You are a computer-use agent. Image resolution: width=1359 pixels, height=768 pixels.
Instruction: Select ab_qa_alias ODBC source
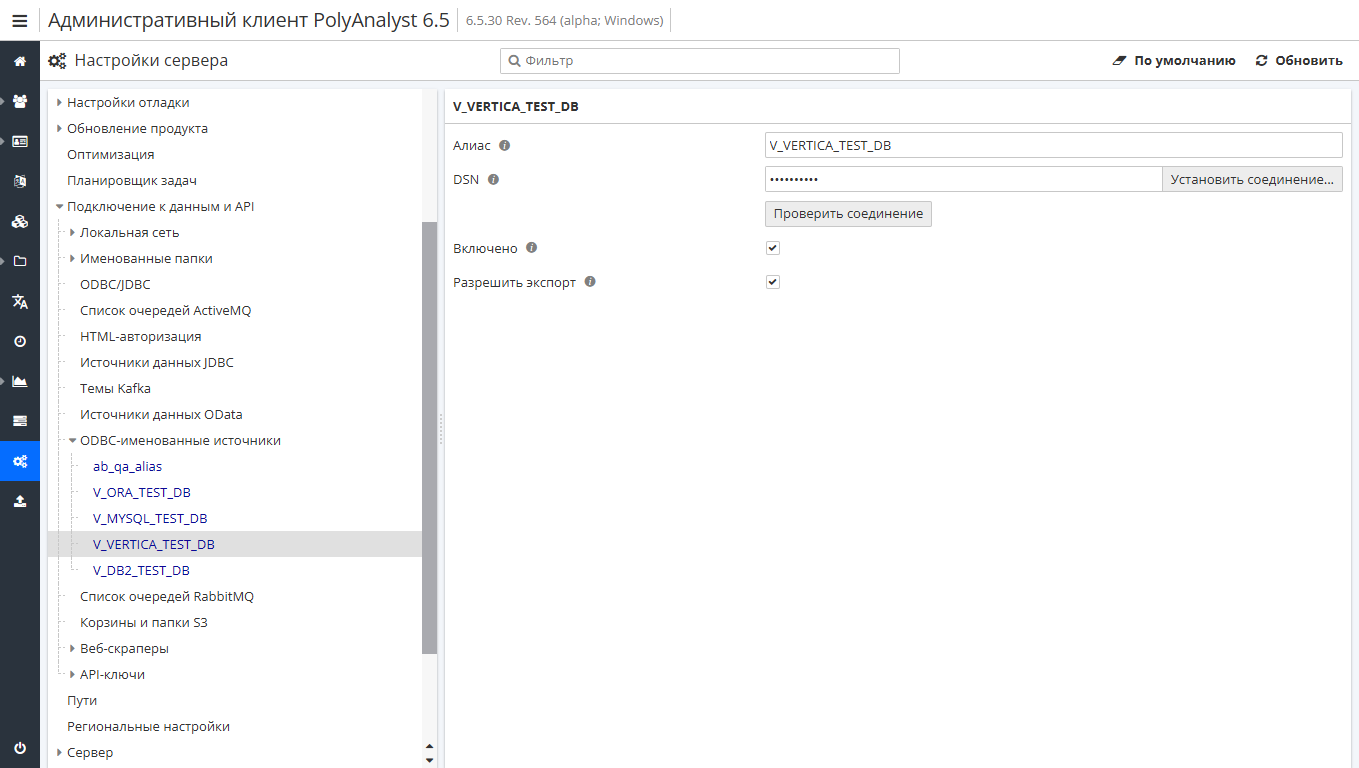click(127, 466)
